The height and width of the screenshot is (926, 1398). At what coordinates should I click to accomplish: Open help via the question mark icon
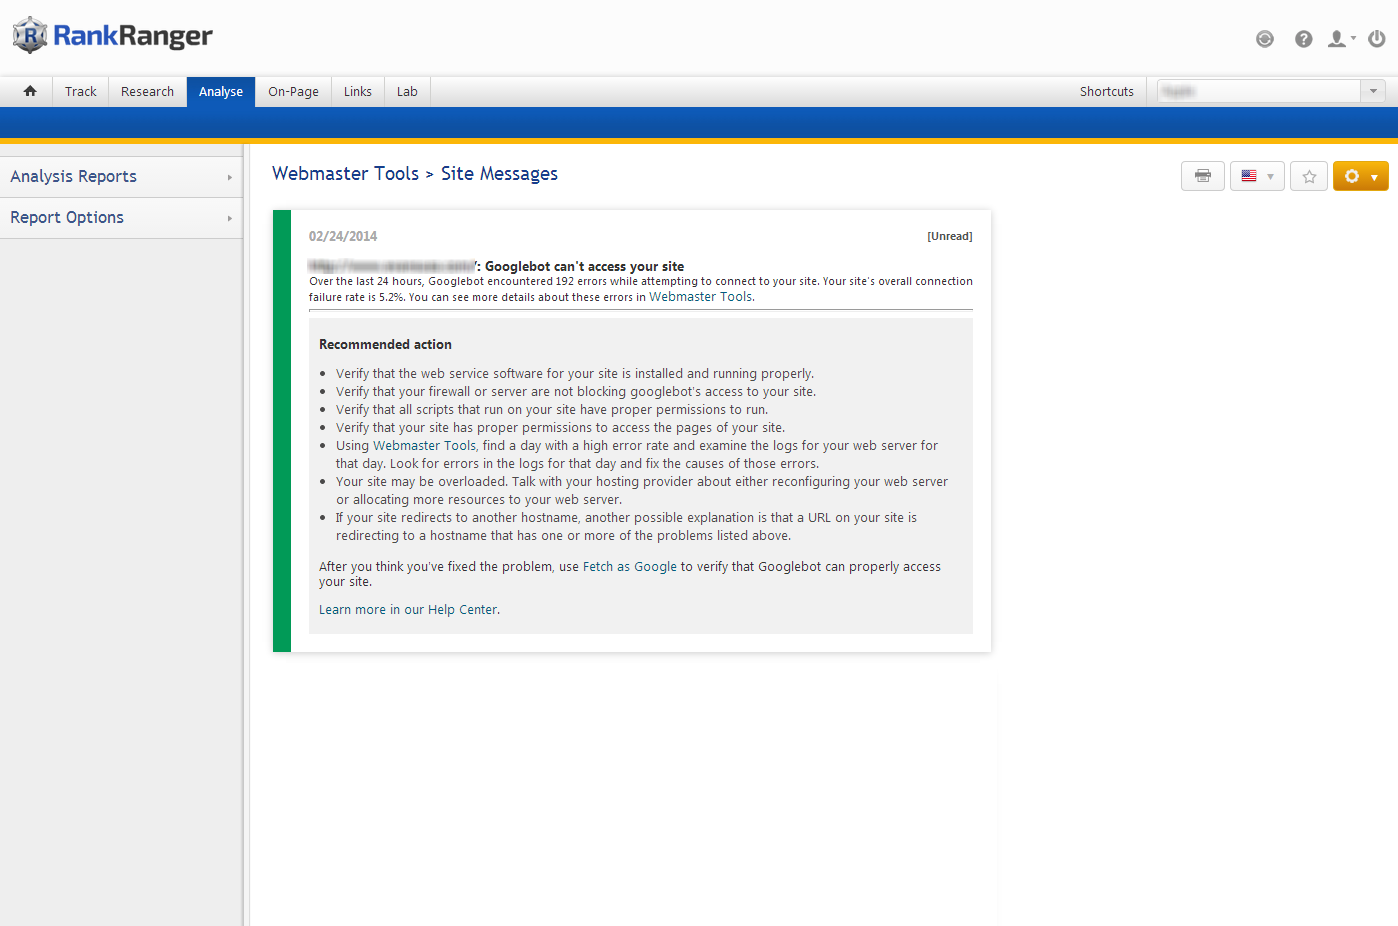tap(1303, 39)
